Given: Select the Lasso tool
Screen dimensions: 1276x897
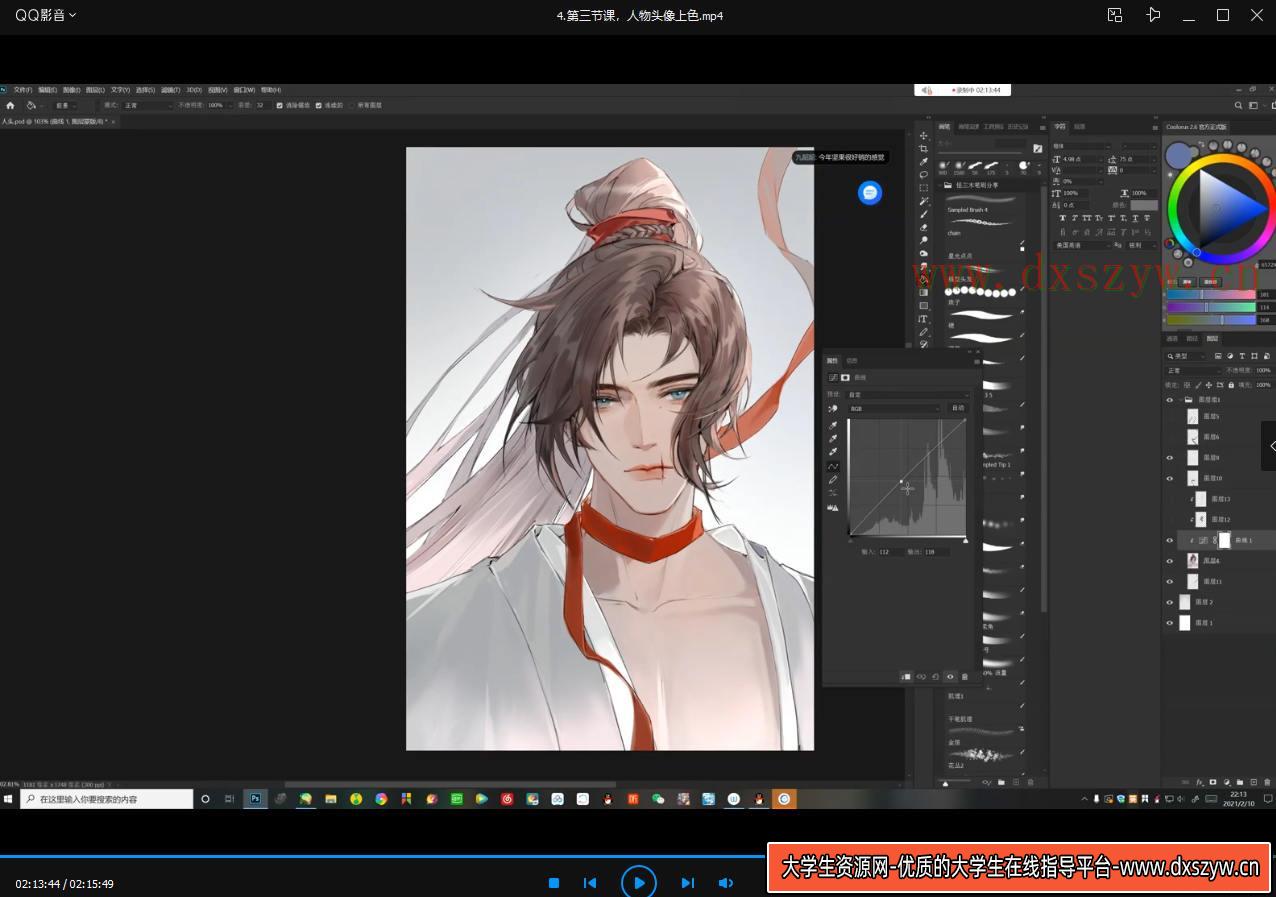Looking at the screenshot, I should click(924, 175).
